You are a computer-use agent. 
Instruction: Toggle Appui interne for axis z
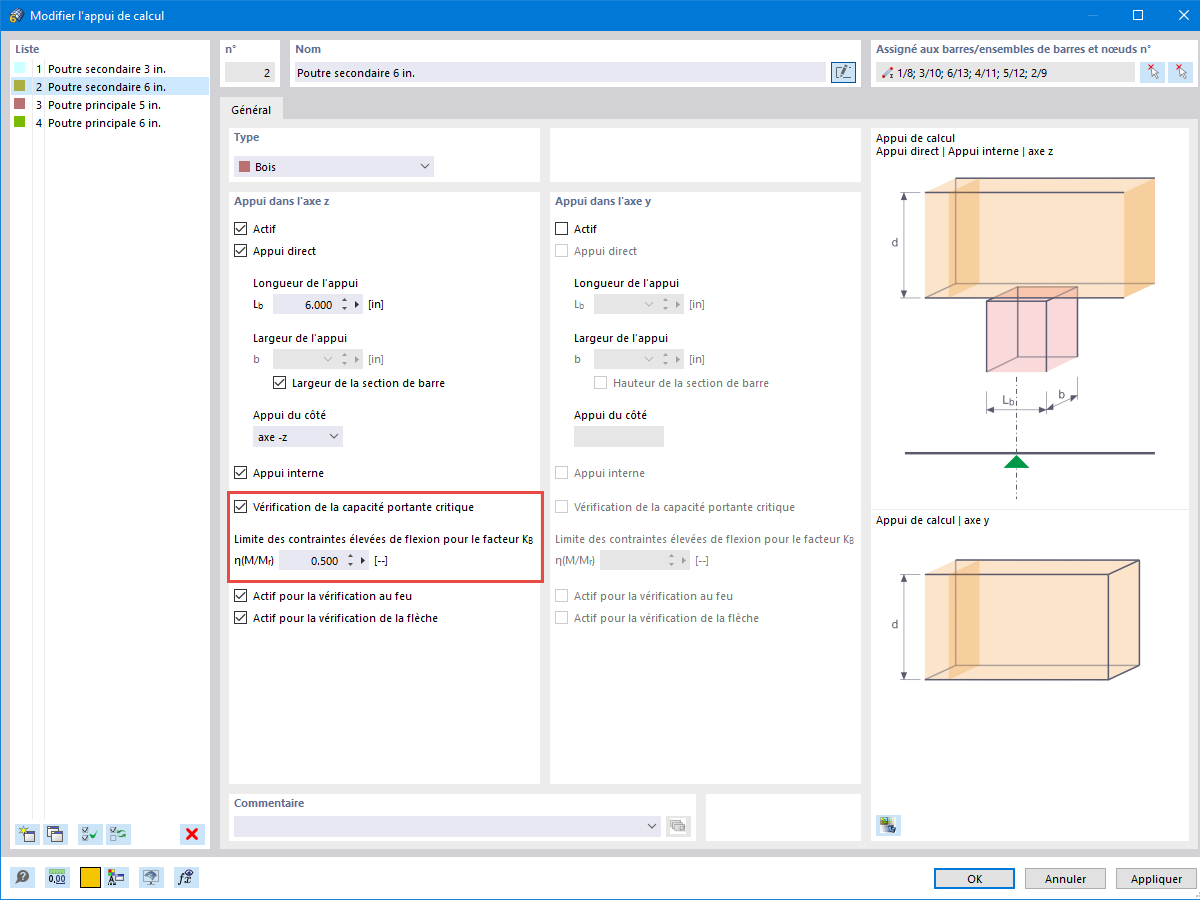point(240,473)
